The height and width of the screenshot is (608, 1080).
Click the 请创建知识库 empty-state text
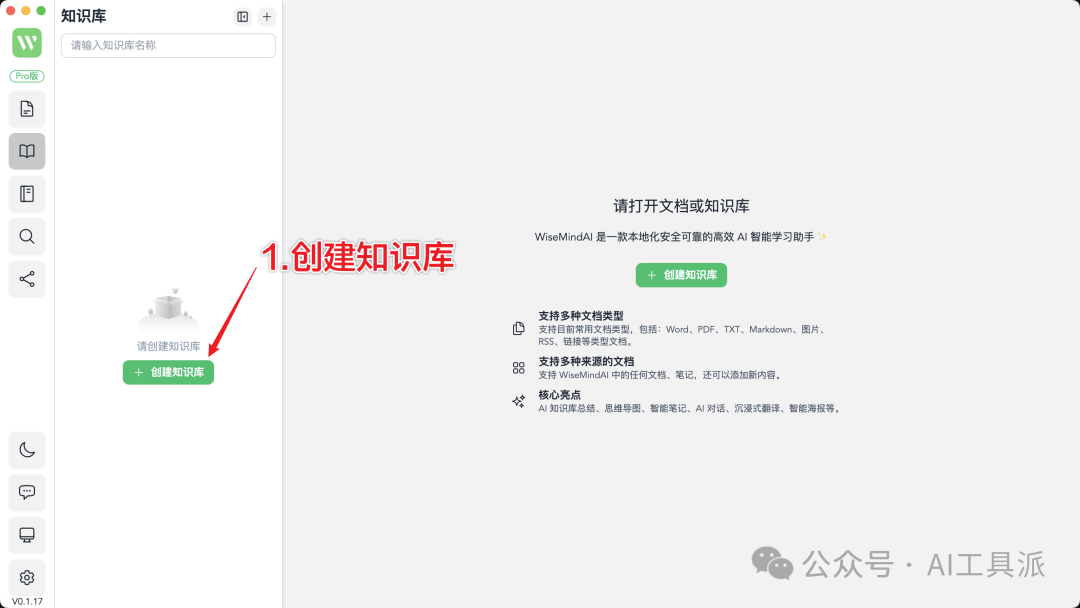coord(169,346)
